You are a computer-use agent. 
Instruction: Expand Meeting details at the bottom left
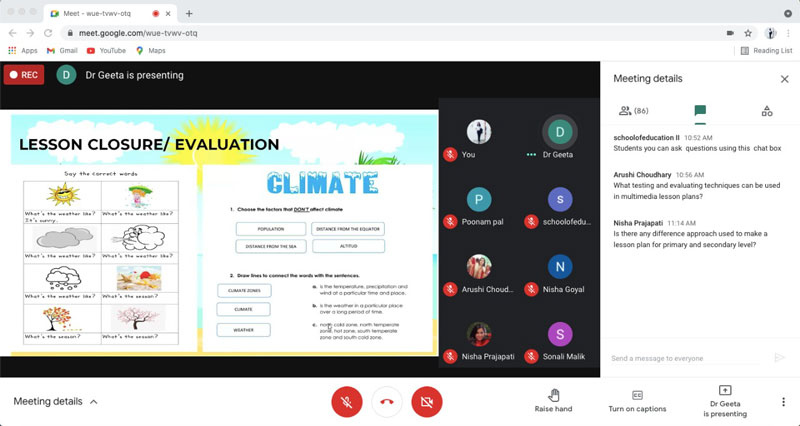[56, 401]
